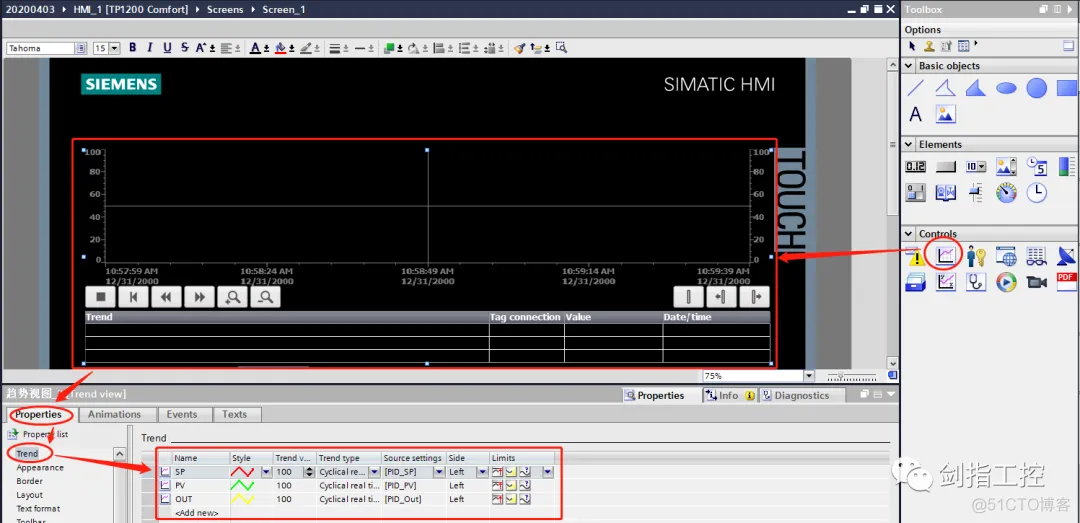This screenshot has height=523, width=1080.
Task: Open Source settings dropdown for SP
Action: coord(439,472)
